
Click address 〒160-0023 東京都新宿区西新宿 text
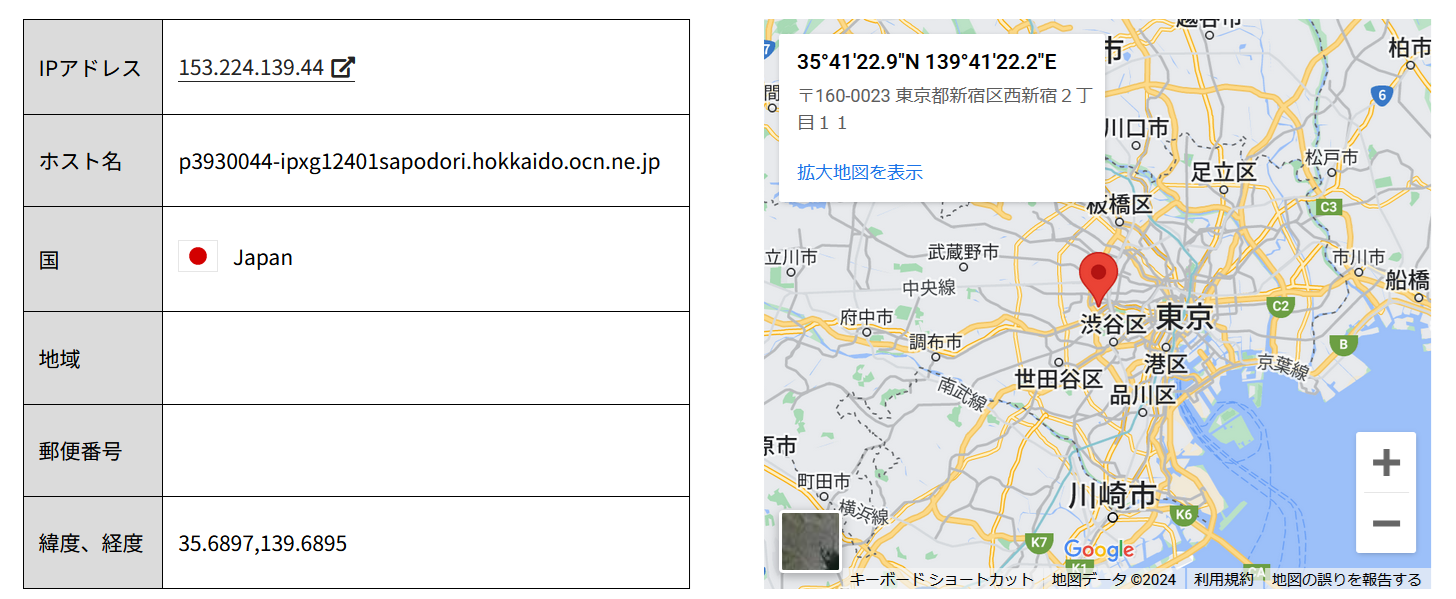945,109
